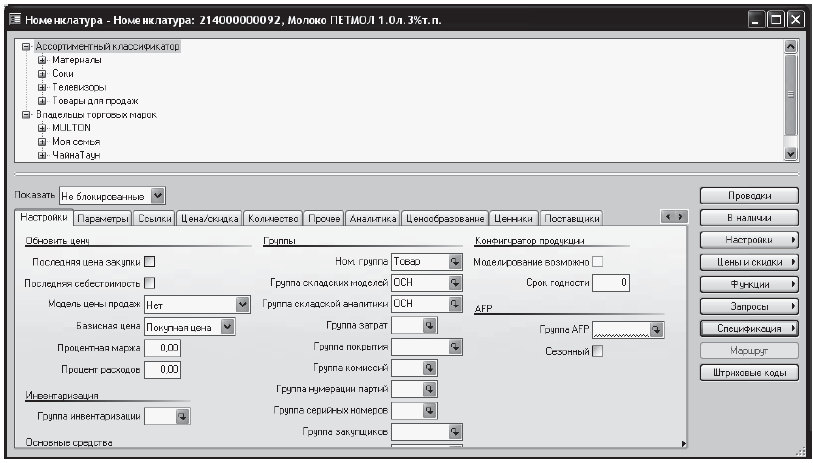Image resolution: width=813 pixels, height=463 pixels.
Task: Click lookup icon for Группа комиссий
Action: tap(430, 368)
